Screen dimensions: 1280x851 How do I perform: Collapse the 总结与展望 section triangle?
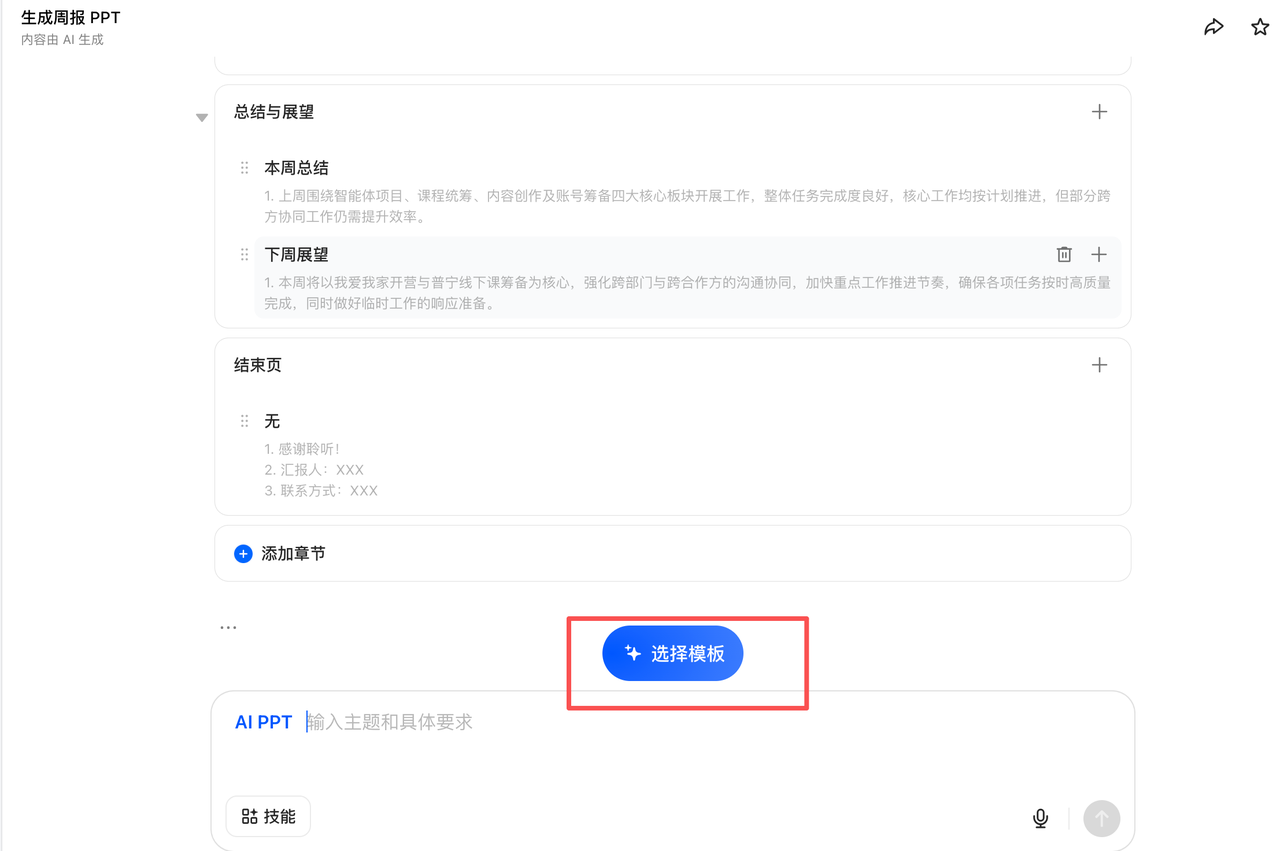(x=202, y=118)
